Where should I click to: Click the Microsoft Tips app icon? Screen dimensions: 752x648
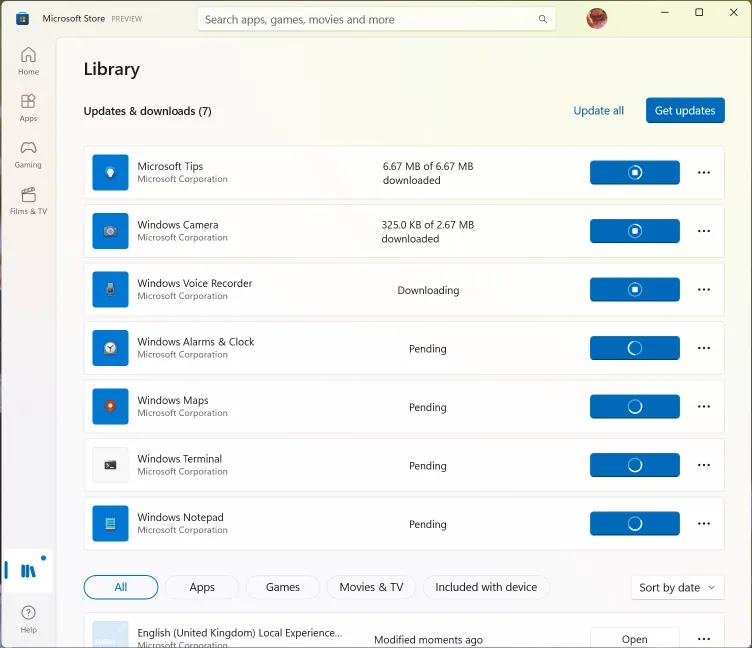110,172
